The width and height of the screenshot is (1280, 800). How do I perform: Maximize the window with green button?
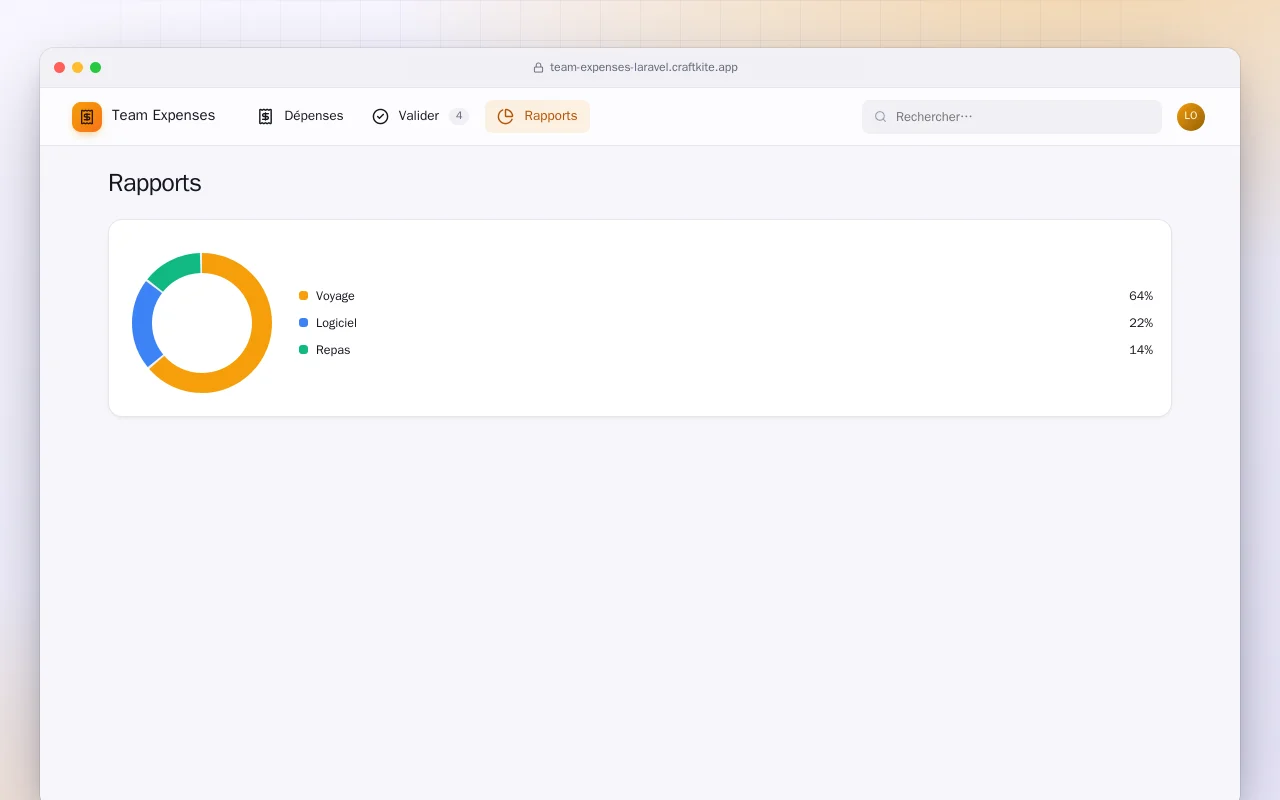[96, 68]
